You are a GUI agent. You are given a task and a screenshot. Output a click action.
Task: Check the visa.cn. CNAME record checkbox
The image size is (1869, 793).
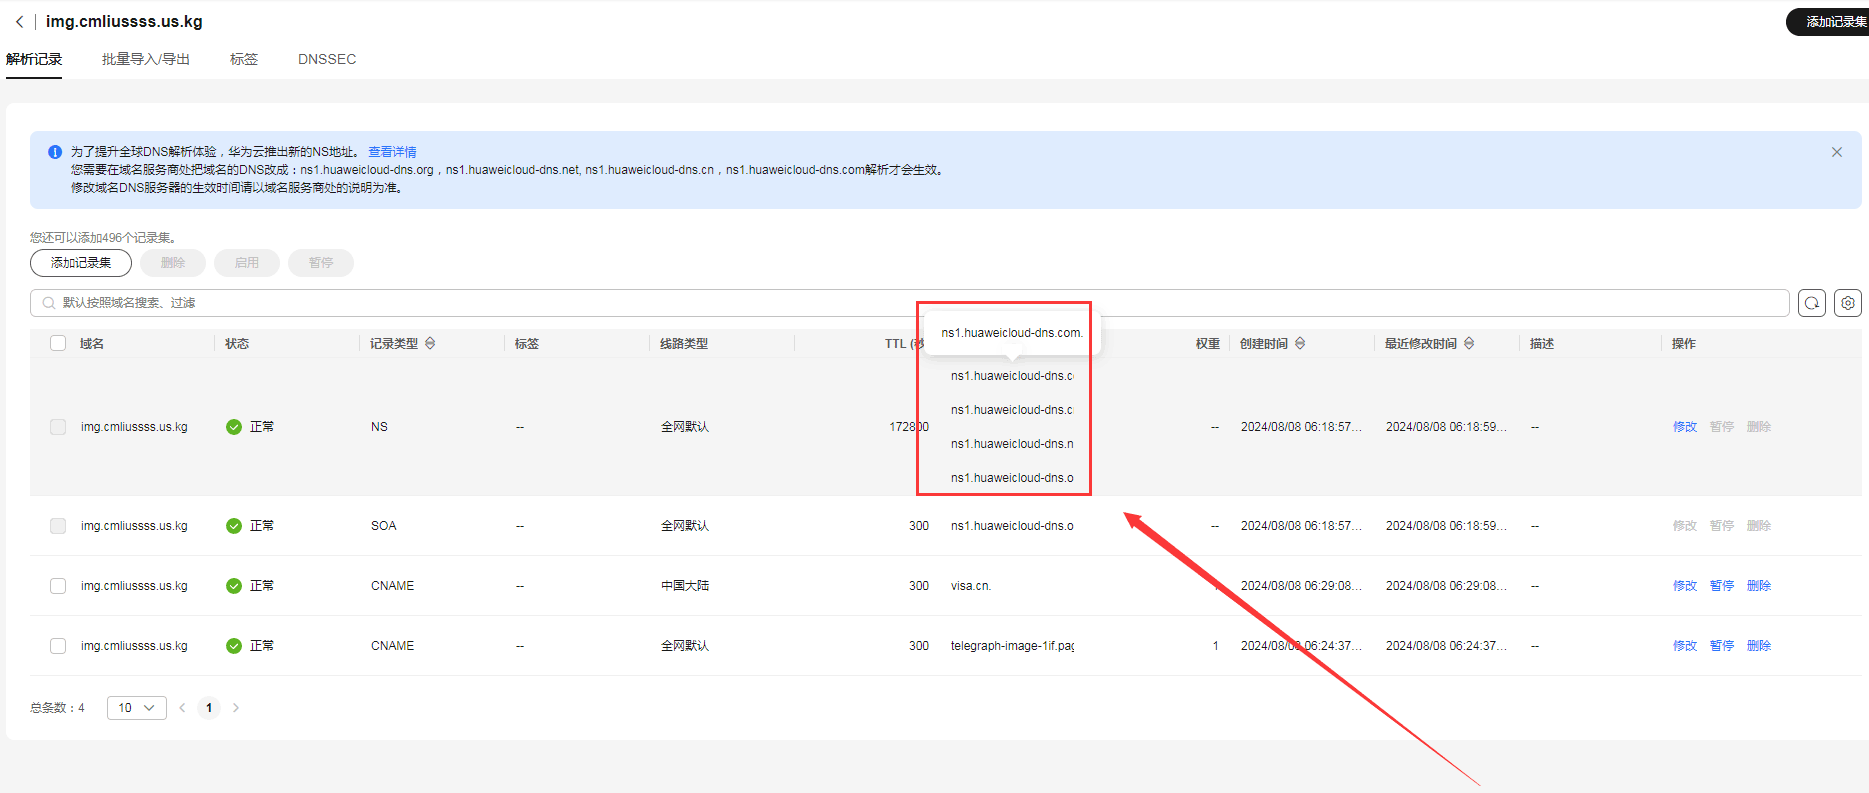[58, 586]
